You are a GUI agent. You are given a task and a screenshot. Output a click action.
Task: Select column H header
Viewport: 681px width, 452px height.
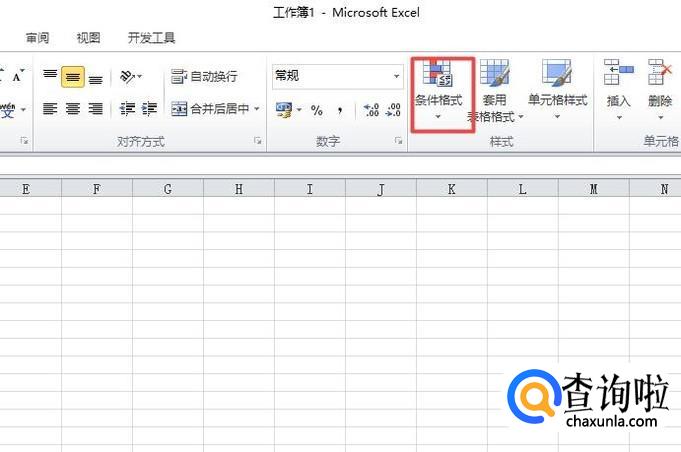pyautogui.click(x=239, y=189)
